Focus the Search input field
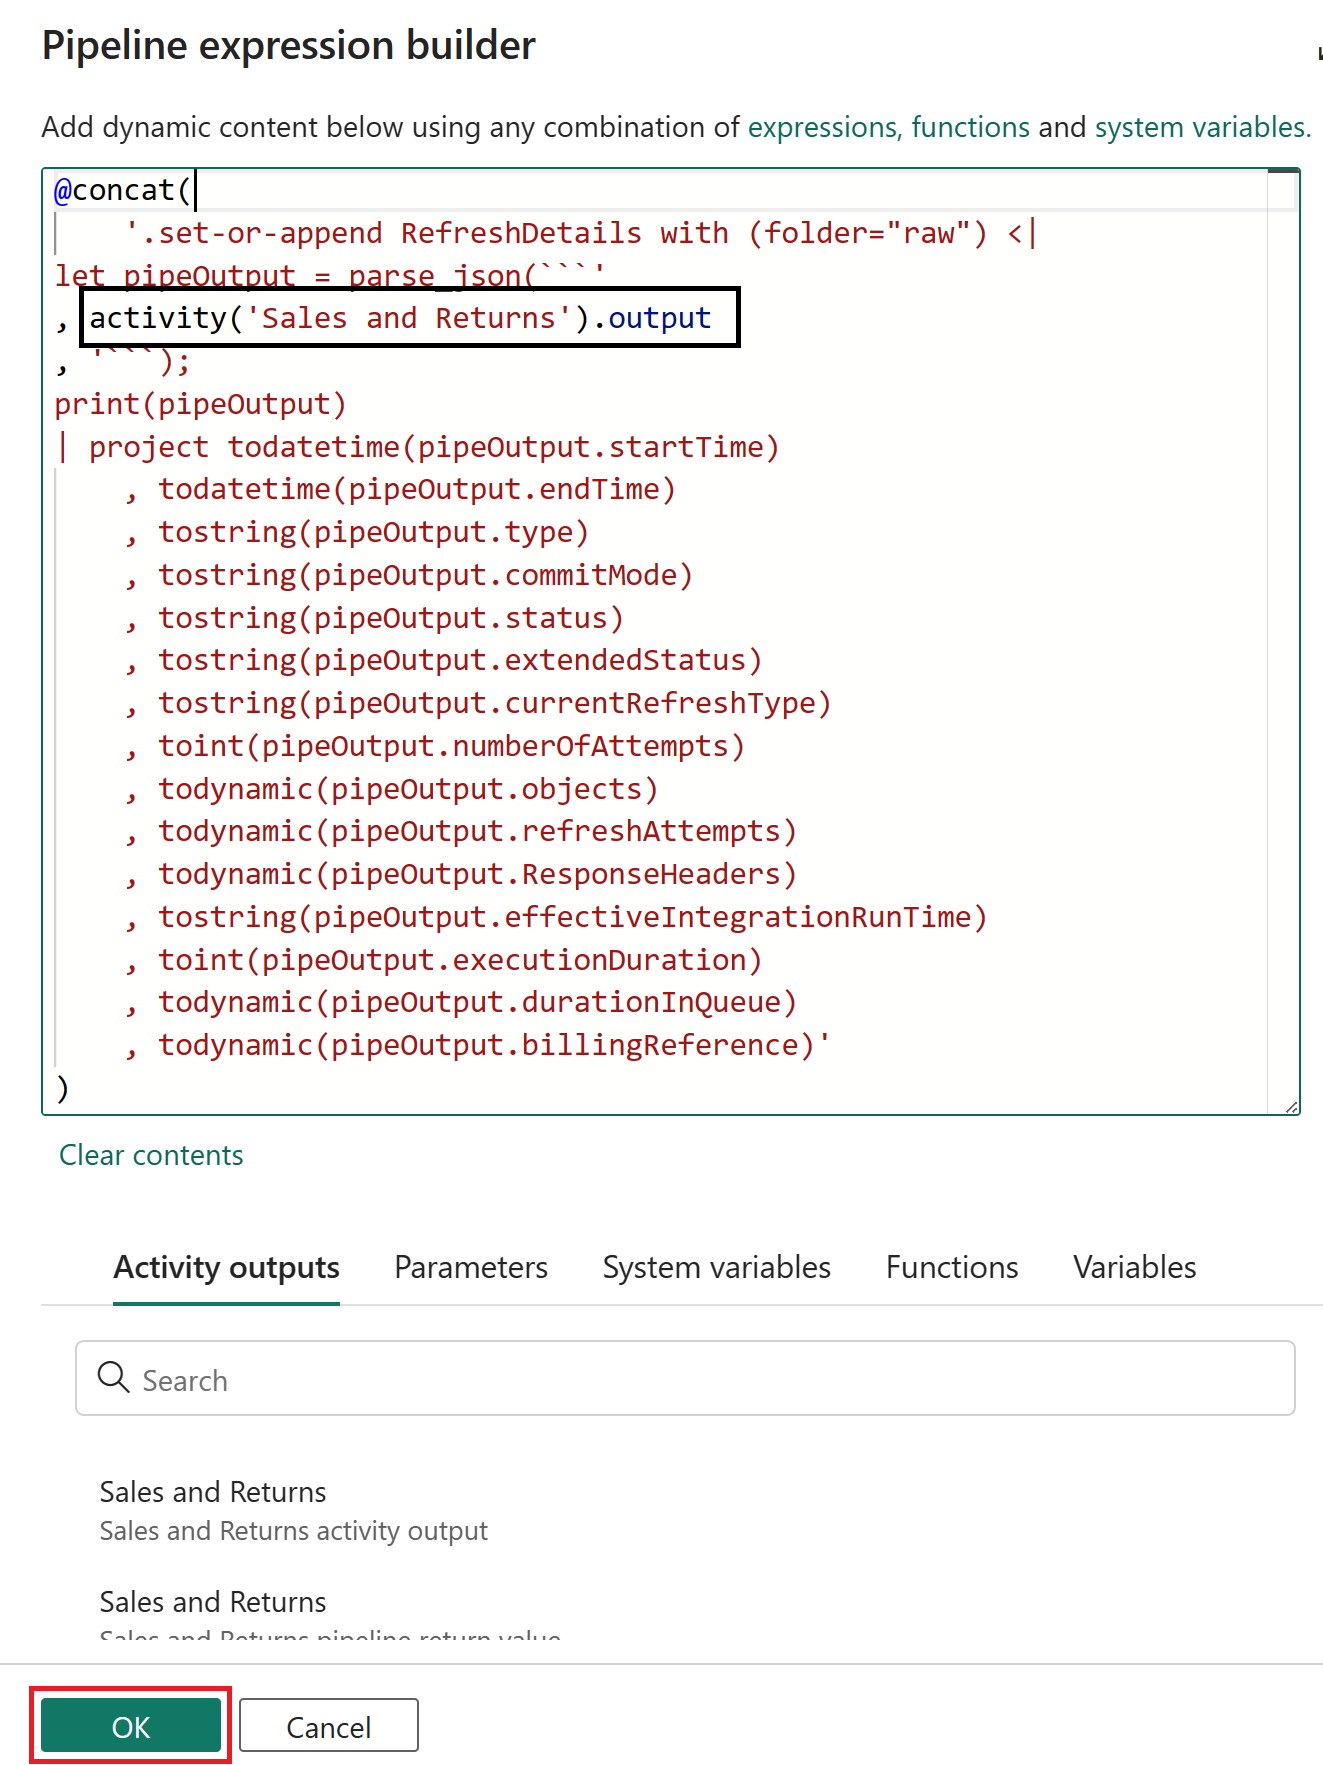Screen dimensions: 1323x1765 (700, 1379)
